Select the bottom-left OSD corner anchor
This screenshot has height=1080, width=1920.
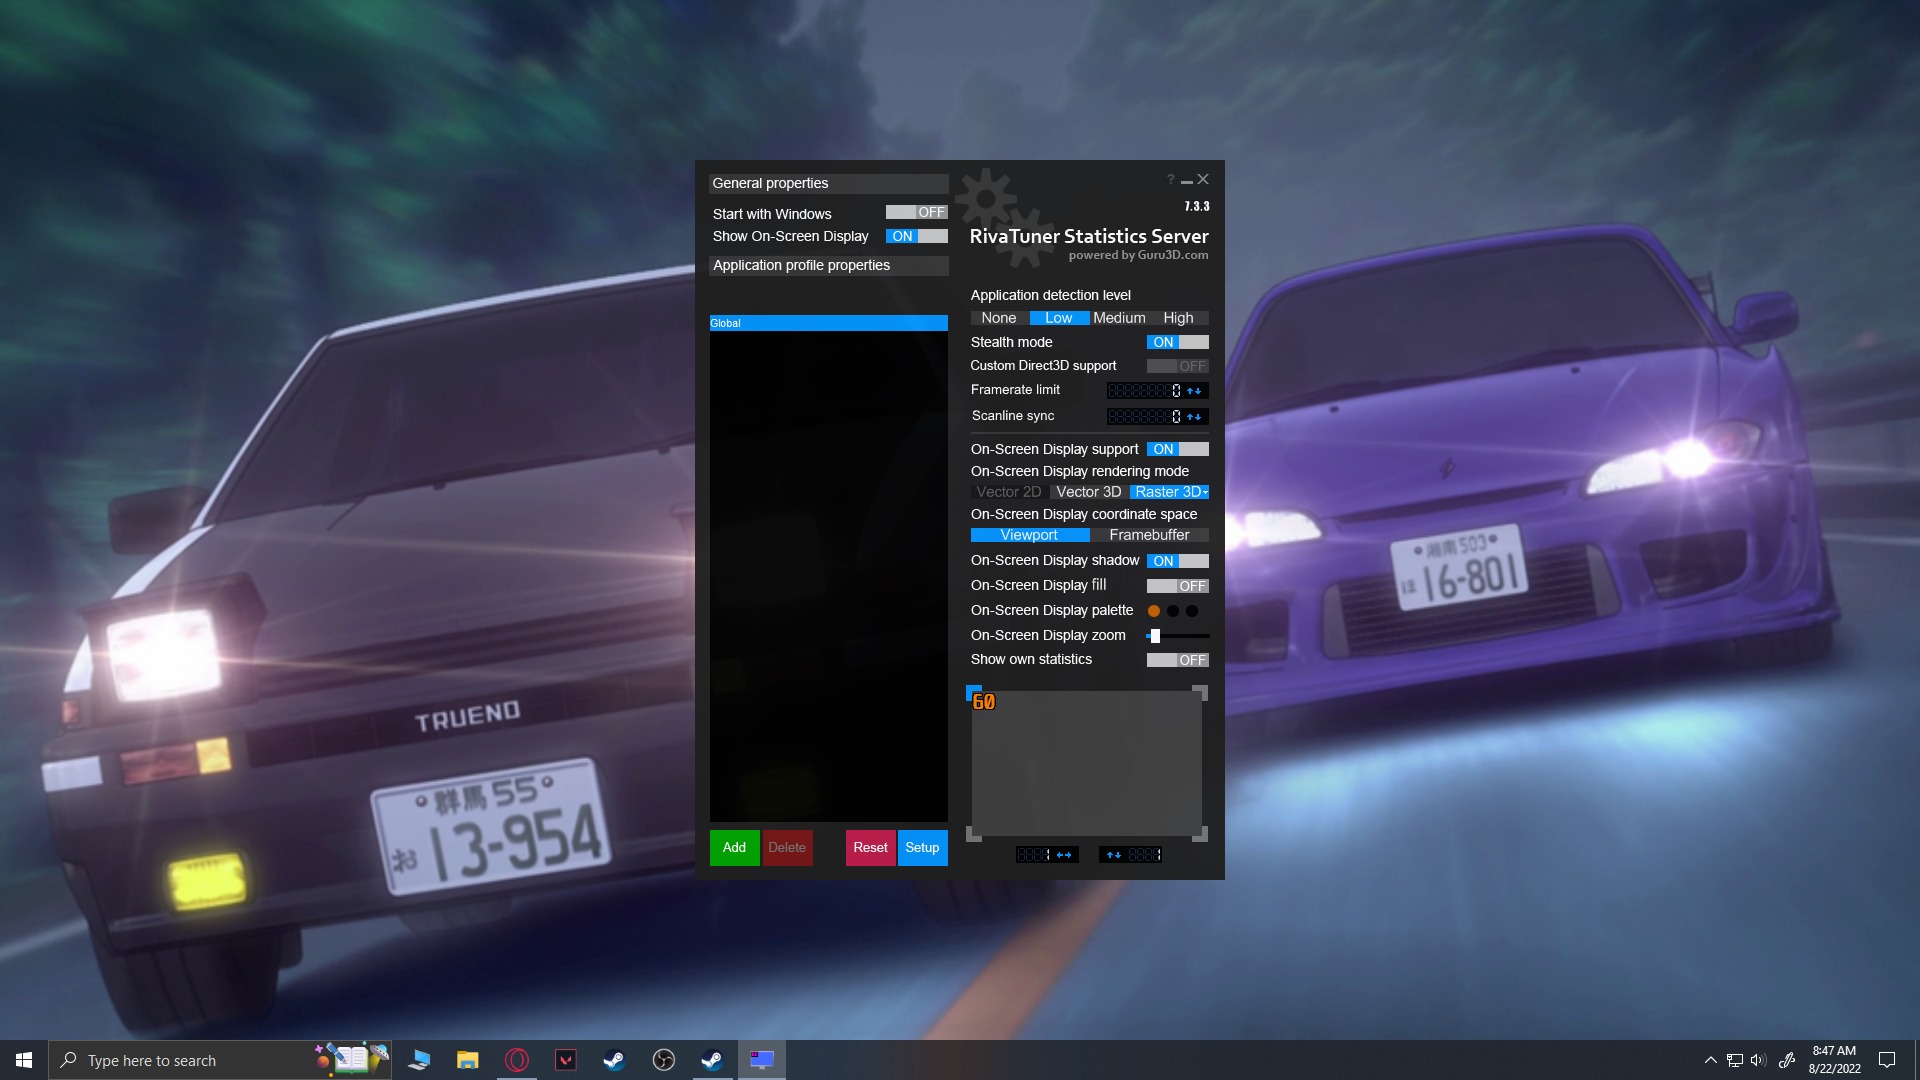[x=973, y=834]
